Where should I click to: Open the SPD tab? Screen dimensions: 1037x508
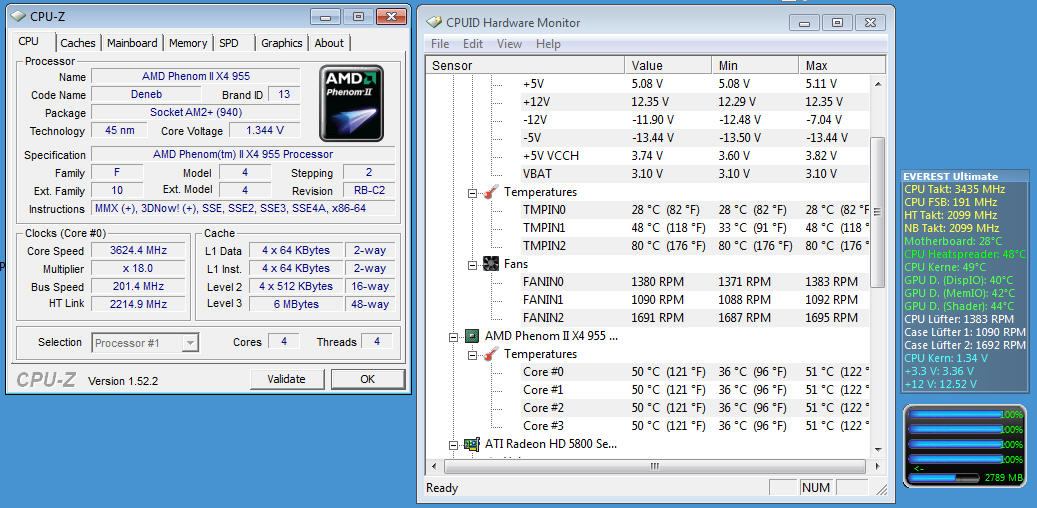[x=229, y=43]
